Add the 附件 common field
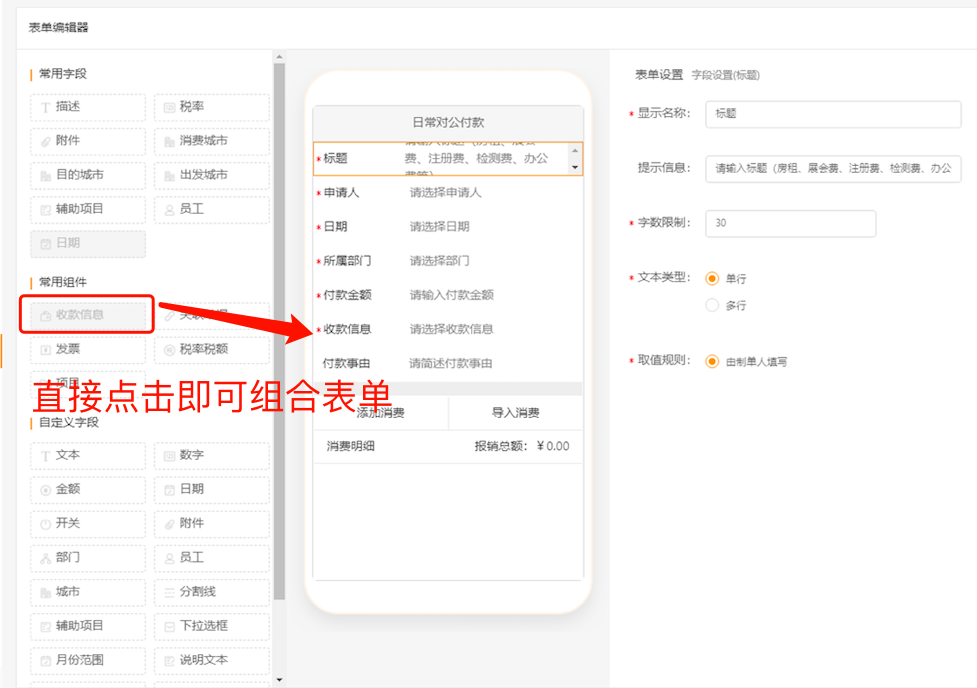This screenshot has width=977, height=688. (x=87, y=141)
